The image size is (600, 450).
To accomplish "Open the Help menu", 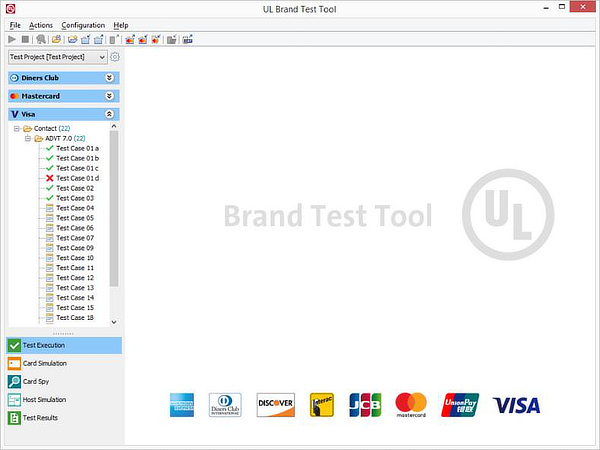I will 121,25.
